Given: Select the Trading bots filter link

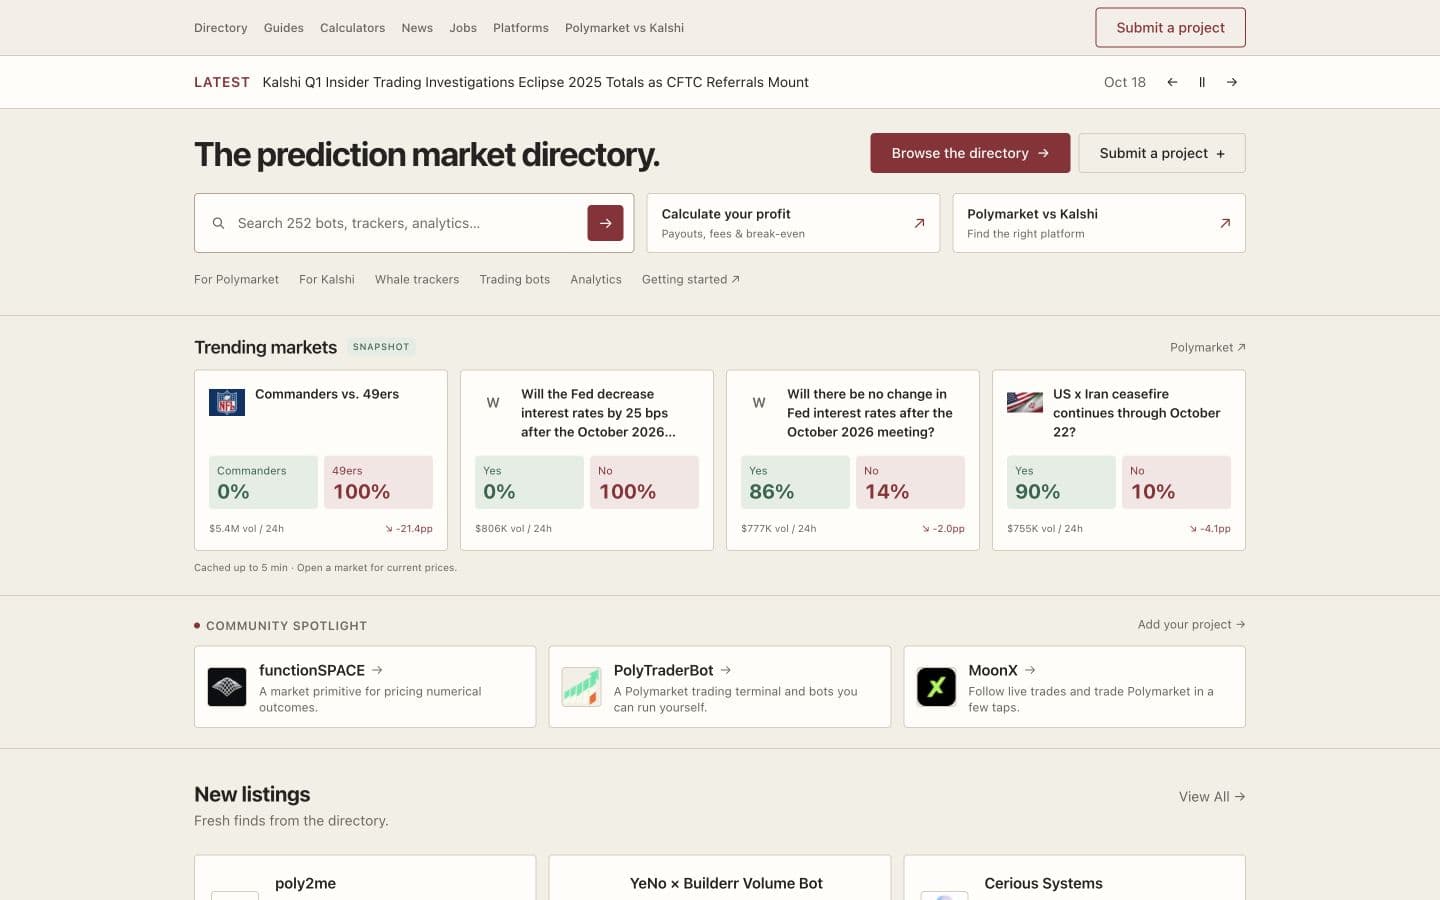Looking at the screenshot, I should [515, 279].
